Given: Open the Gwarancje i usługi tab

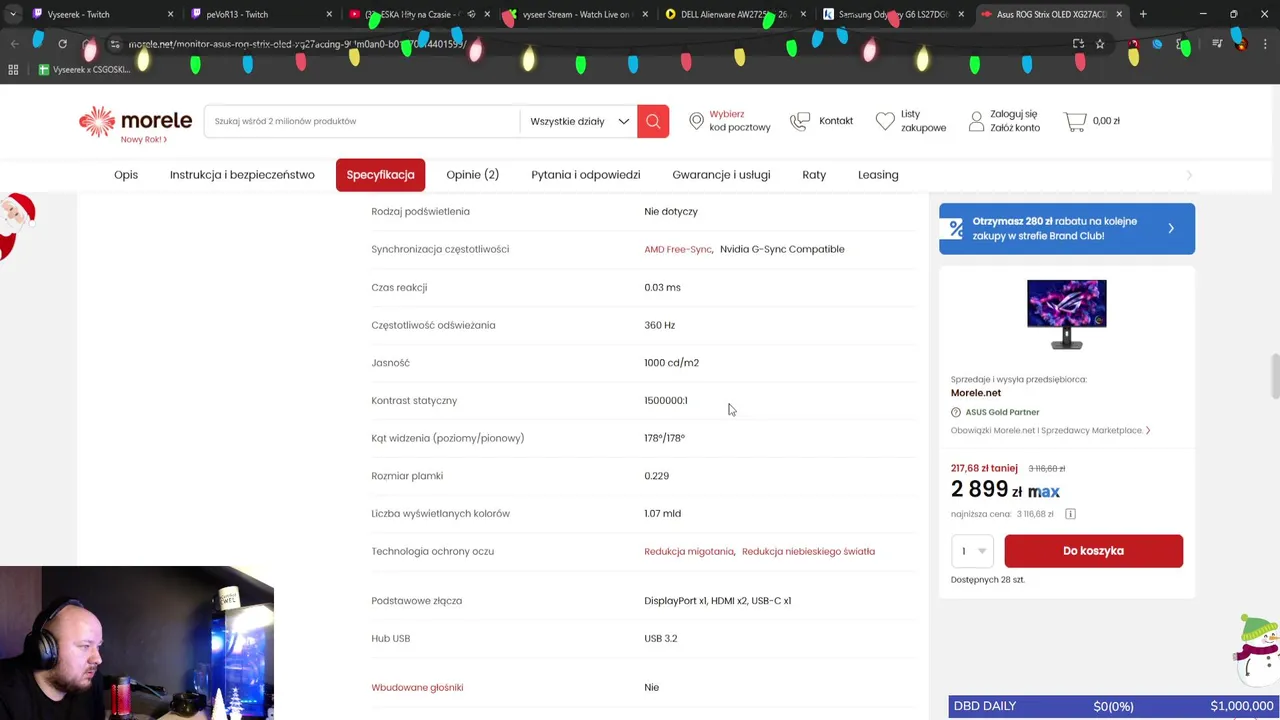Looking at the screenshot, I should (721, 175).
